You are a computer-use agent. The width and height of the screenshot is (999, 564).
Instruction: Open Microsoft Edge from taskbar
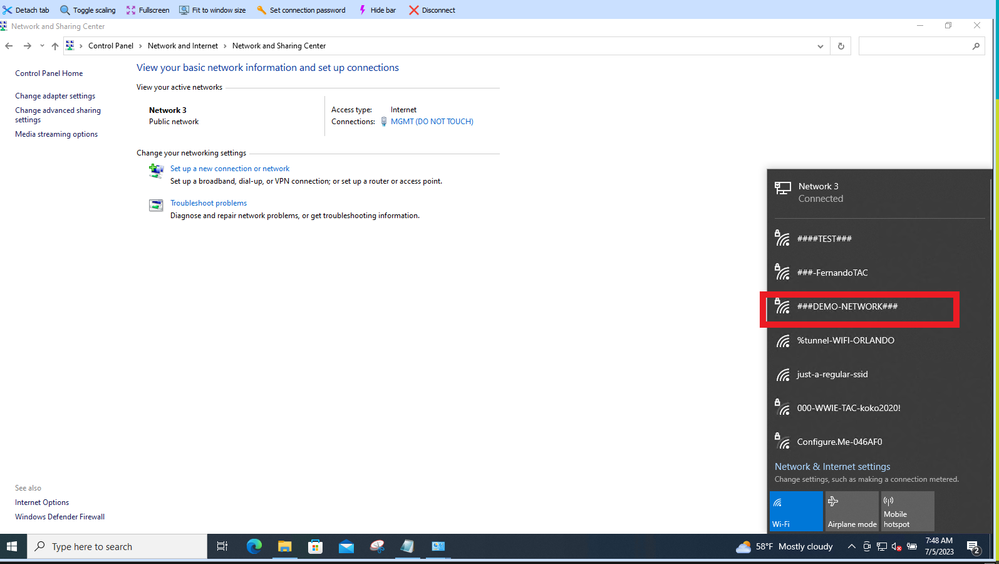pos(254,547)
